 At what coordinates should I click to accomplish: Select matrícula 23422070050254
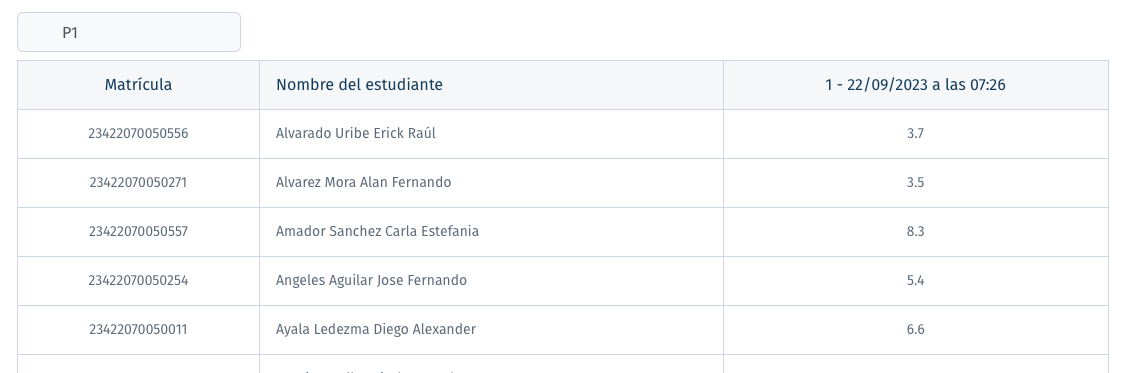[x=139, y=280]
